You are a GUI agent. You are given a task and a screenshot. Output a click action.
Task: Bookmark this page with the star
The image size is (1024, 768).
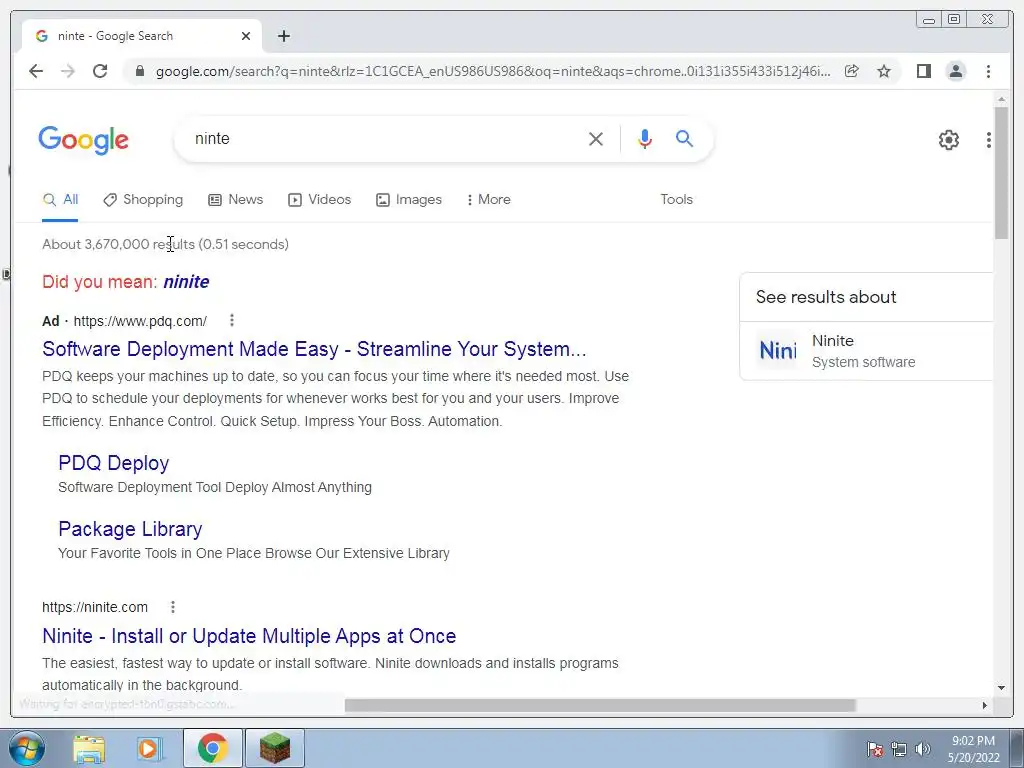(x=884, y=71)
